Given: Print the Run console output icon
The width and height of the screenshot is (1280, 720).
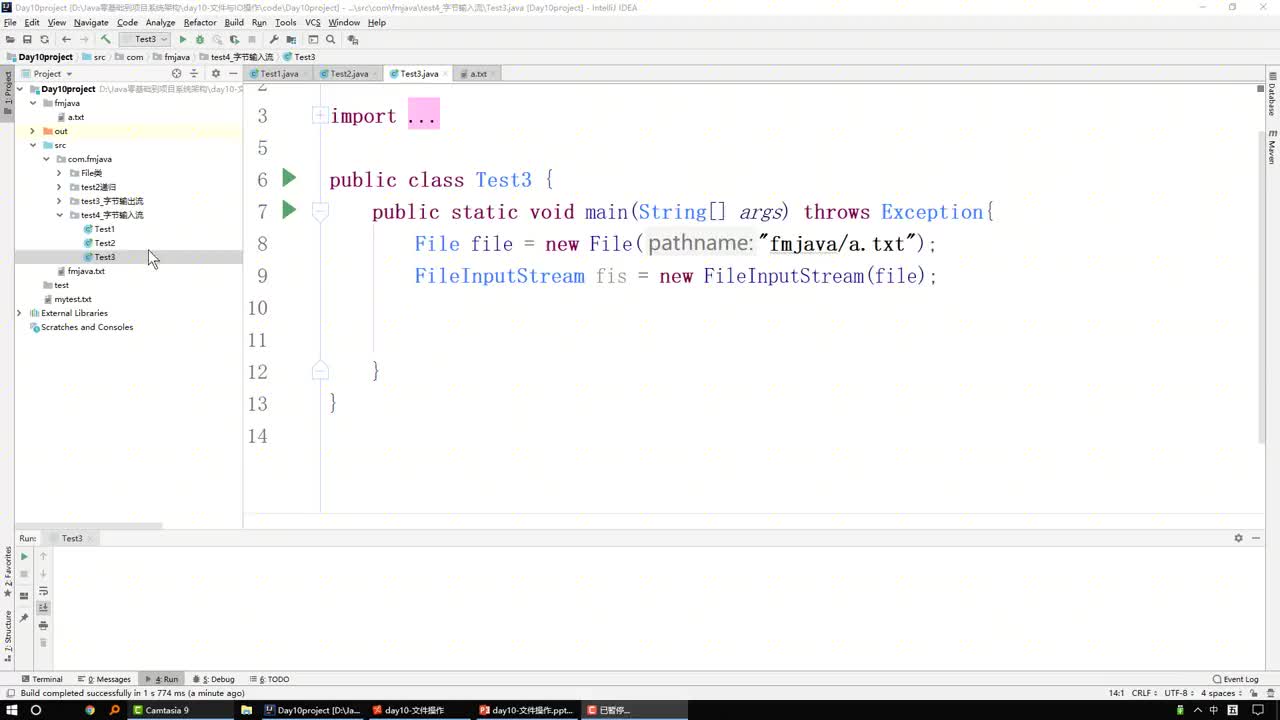Looking at the screenshot, I should [x=43, y=625].
